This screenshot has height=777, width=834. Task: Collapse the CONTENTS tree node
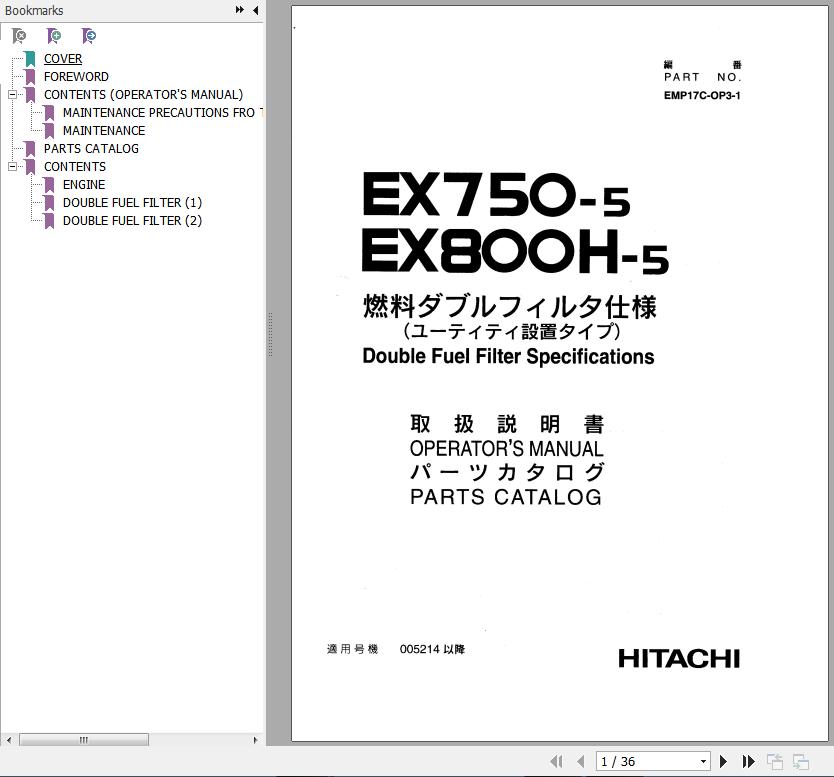click(x=12, y=166)
